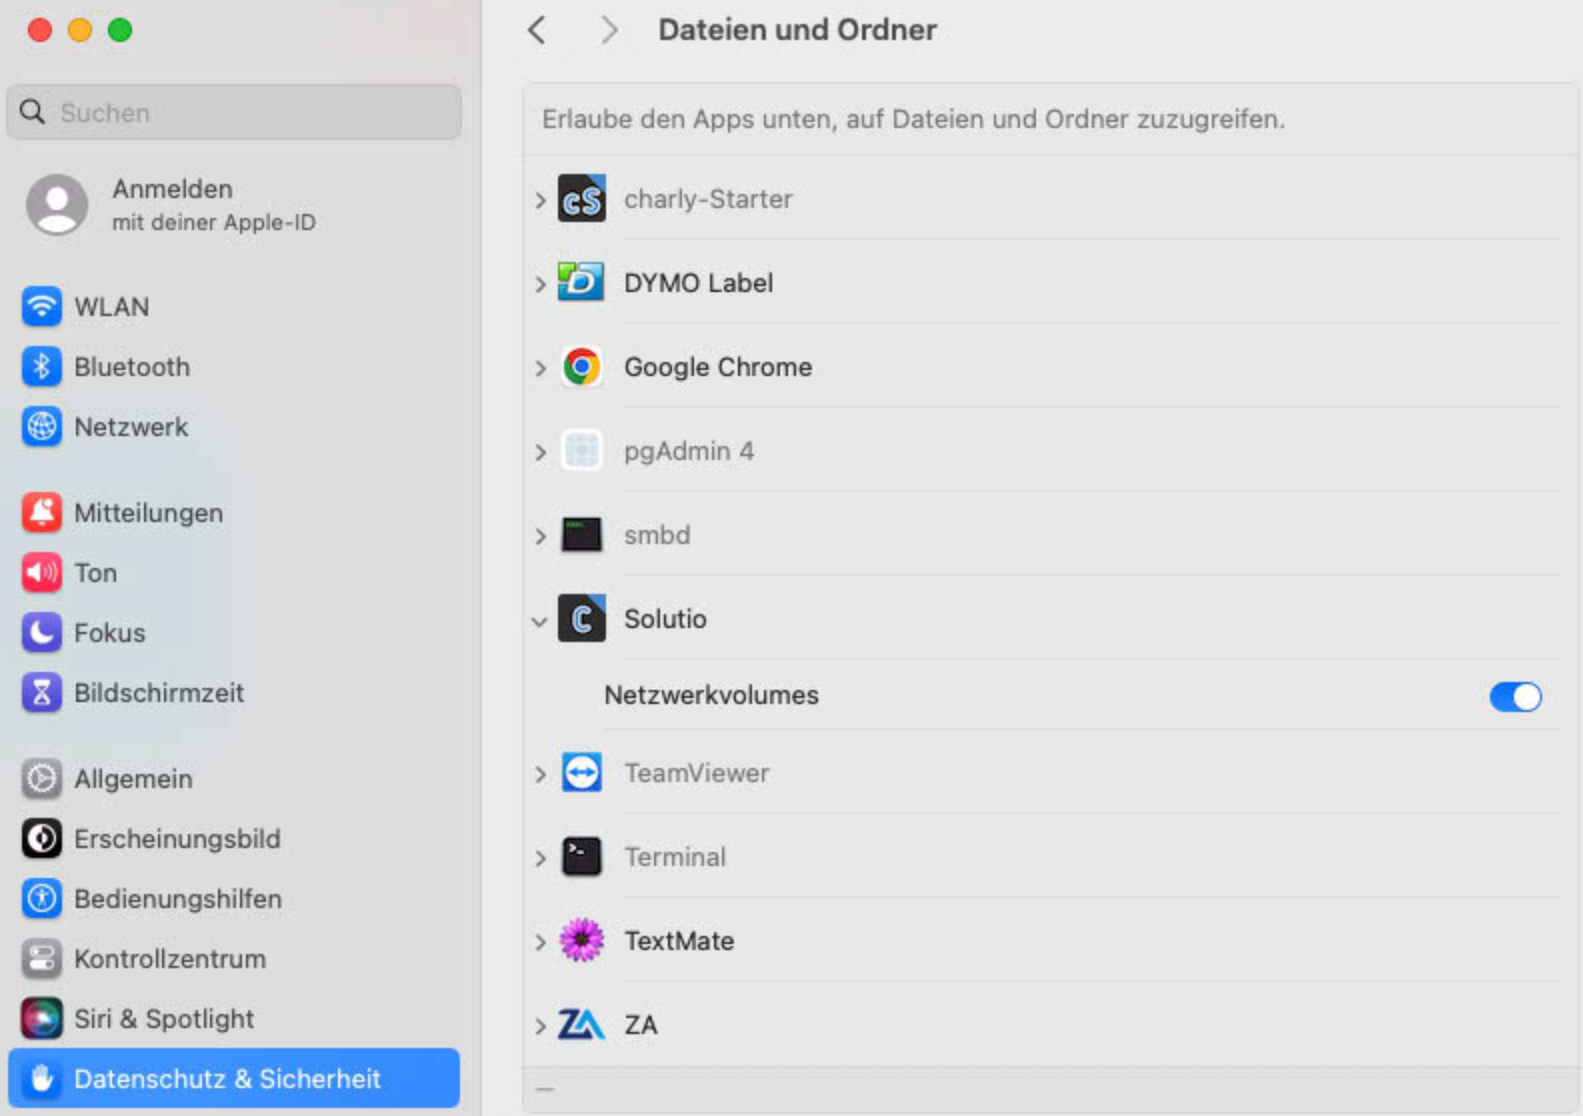Disable Netzwerkvolumes access for Solutio
Viewport: 1583px width, 1116px height.
[1515, 696]
